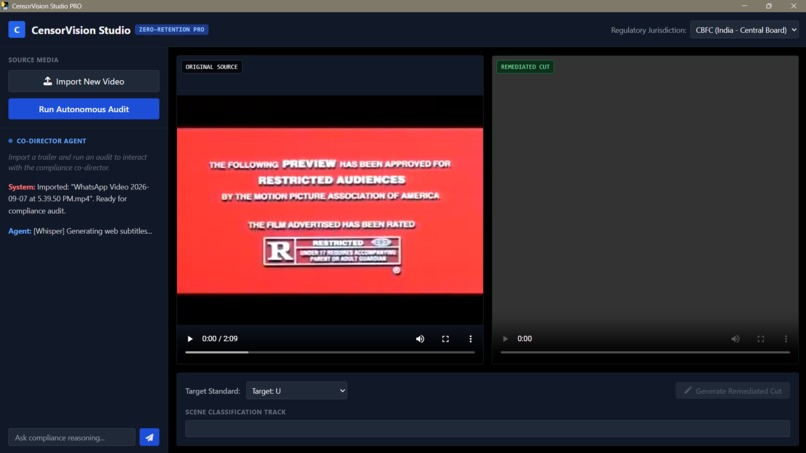This screenshot has height=453, width=806.
Task: Open more options on original source video
Action: (x=470, y=339)
